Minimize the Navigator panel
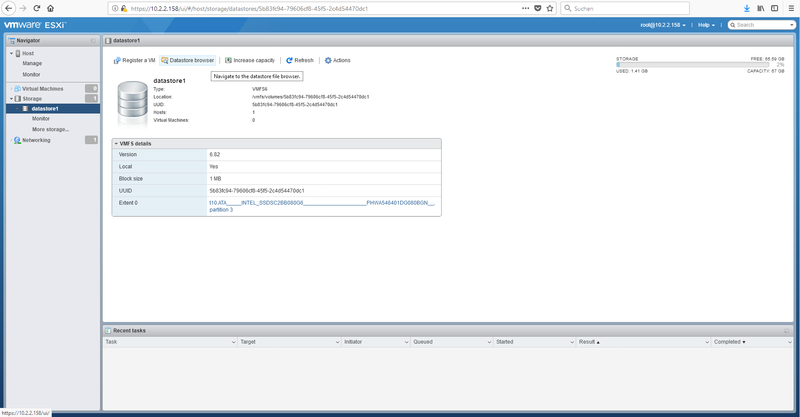 tap(93, 41)
